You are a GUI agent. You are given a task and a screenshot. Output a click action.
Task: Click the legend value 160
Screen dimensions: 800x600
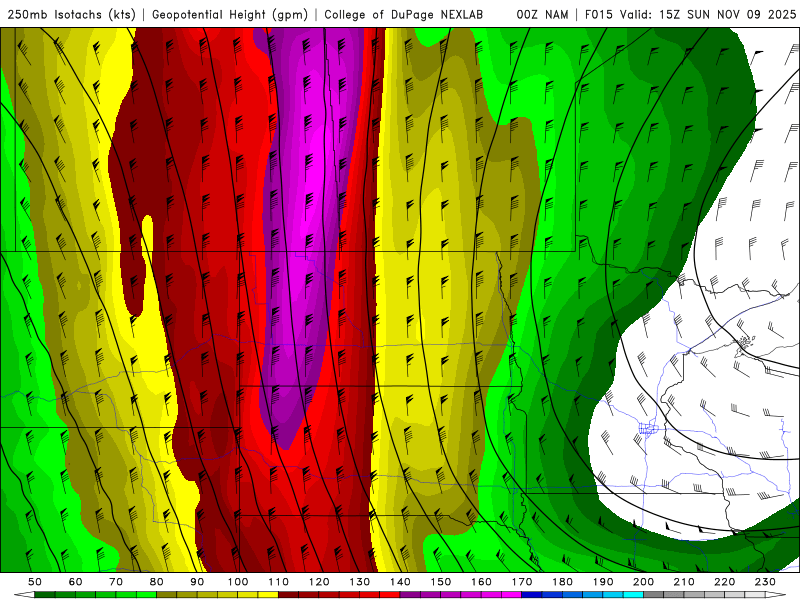pyautogui.click(x=481, y=582)
